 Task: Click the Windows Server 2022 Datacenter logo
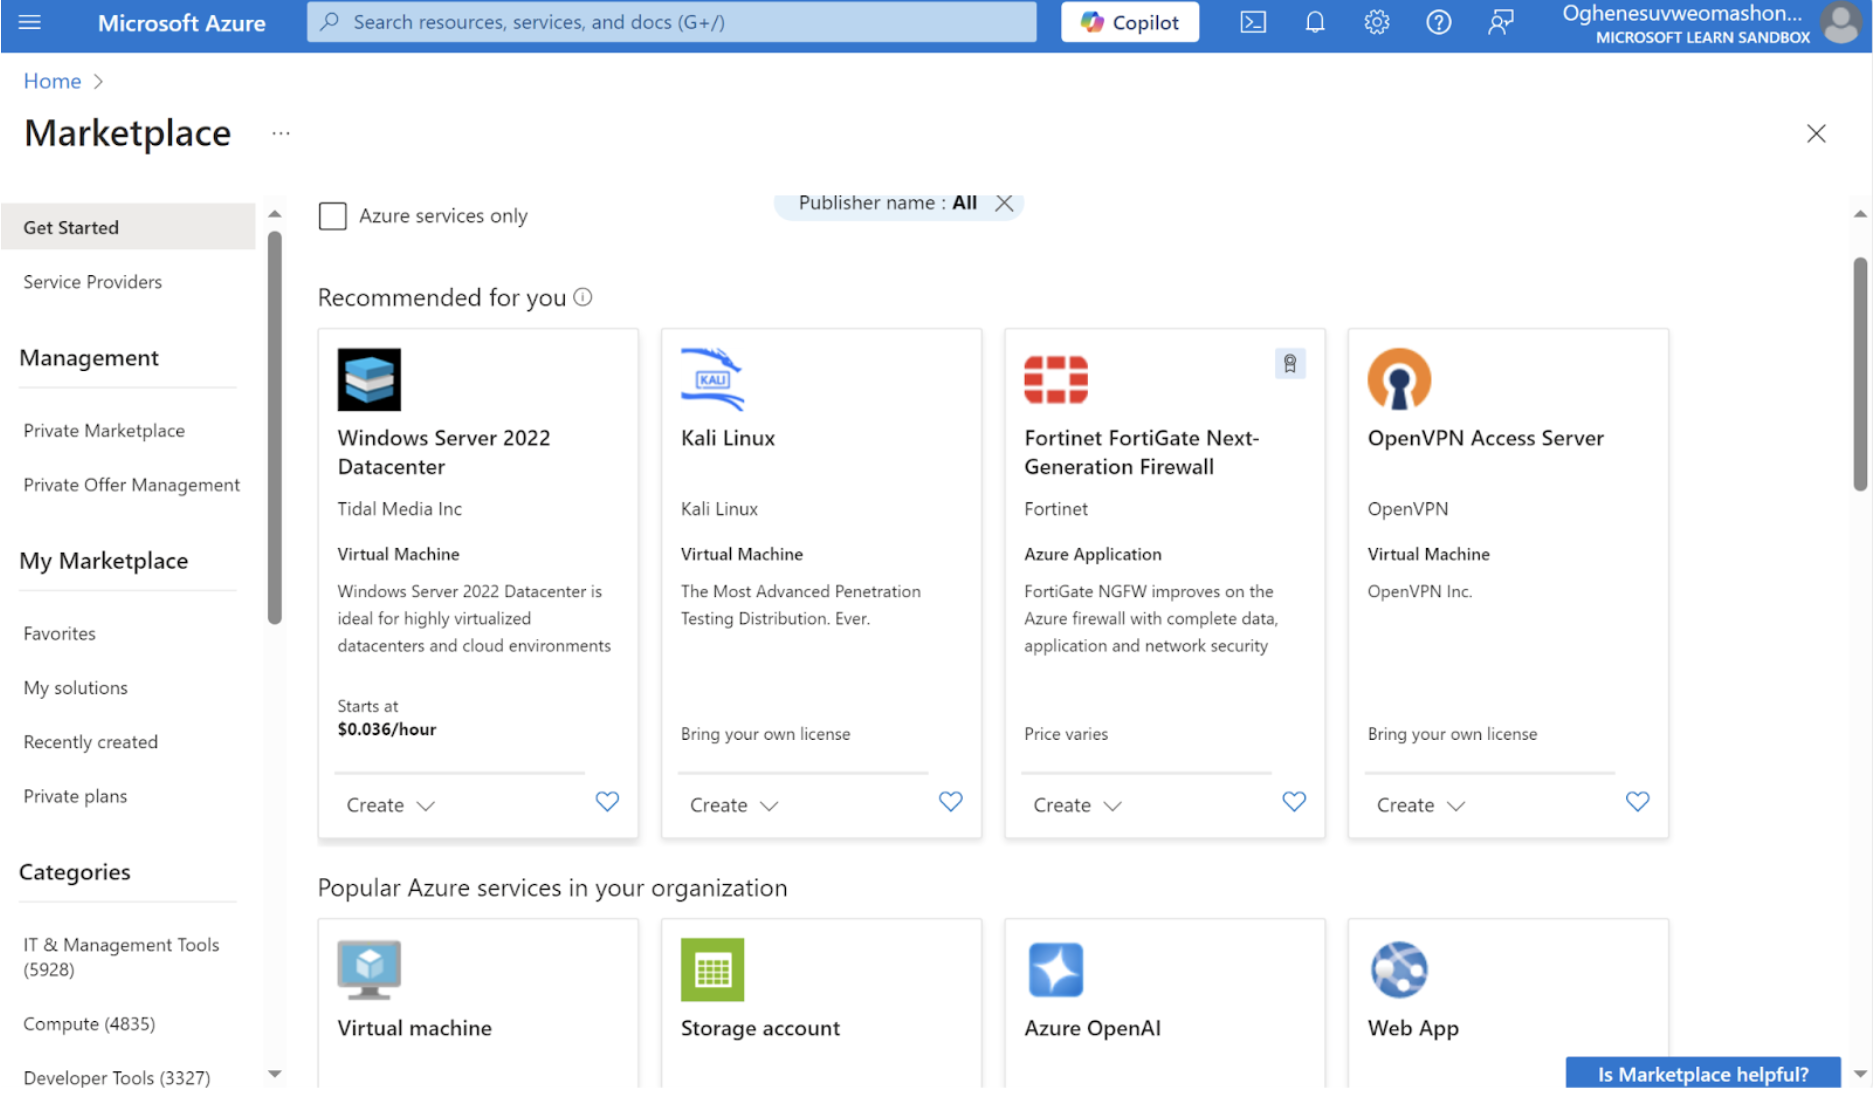tap(369, 379)
